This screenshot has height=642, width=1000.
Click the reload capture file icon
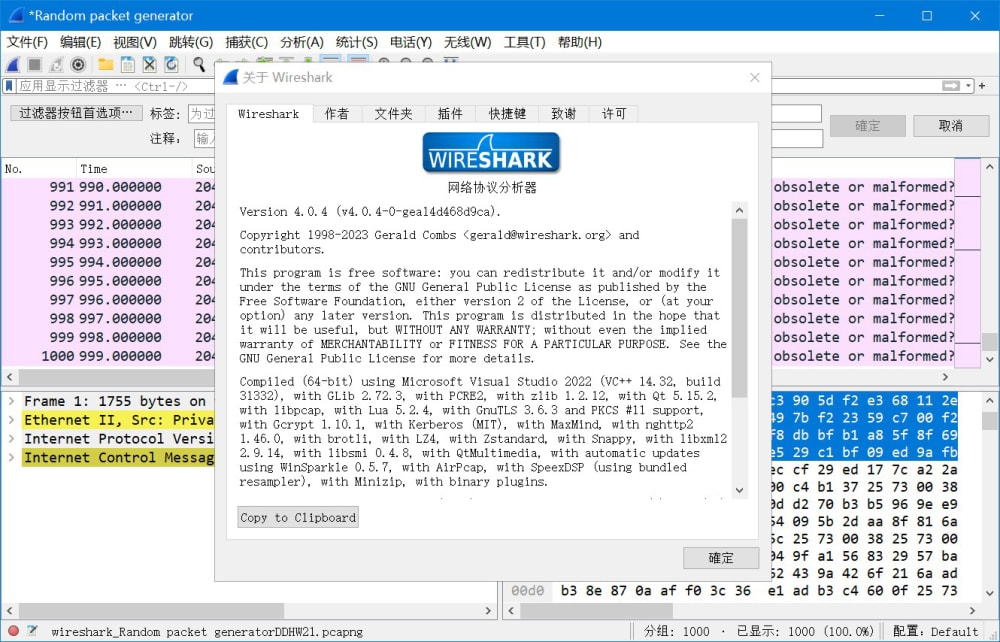[171, 64]
